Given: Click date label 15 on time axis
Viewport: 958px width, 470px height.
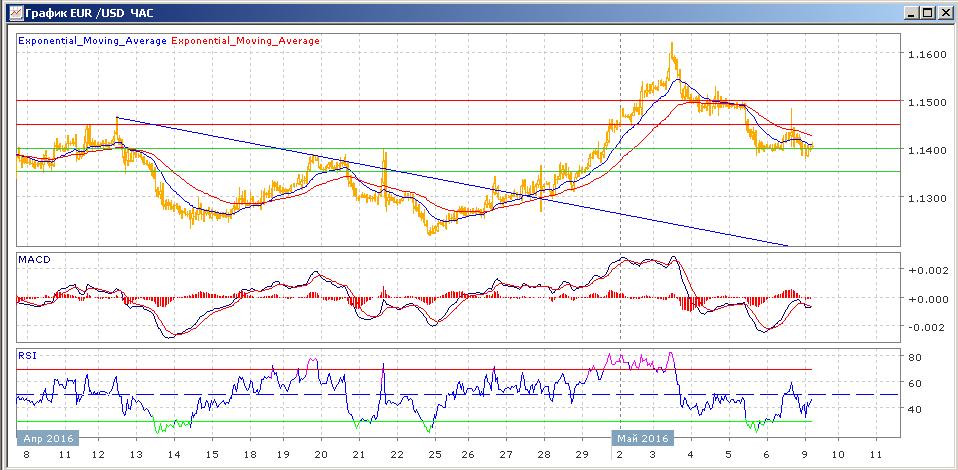Looking at the screenshot, I should [x=211, y=455].
